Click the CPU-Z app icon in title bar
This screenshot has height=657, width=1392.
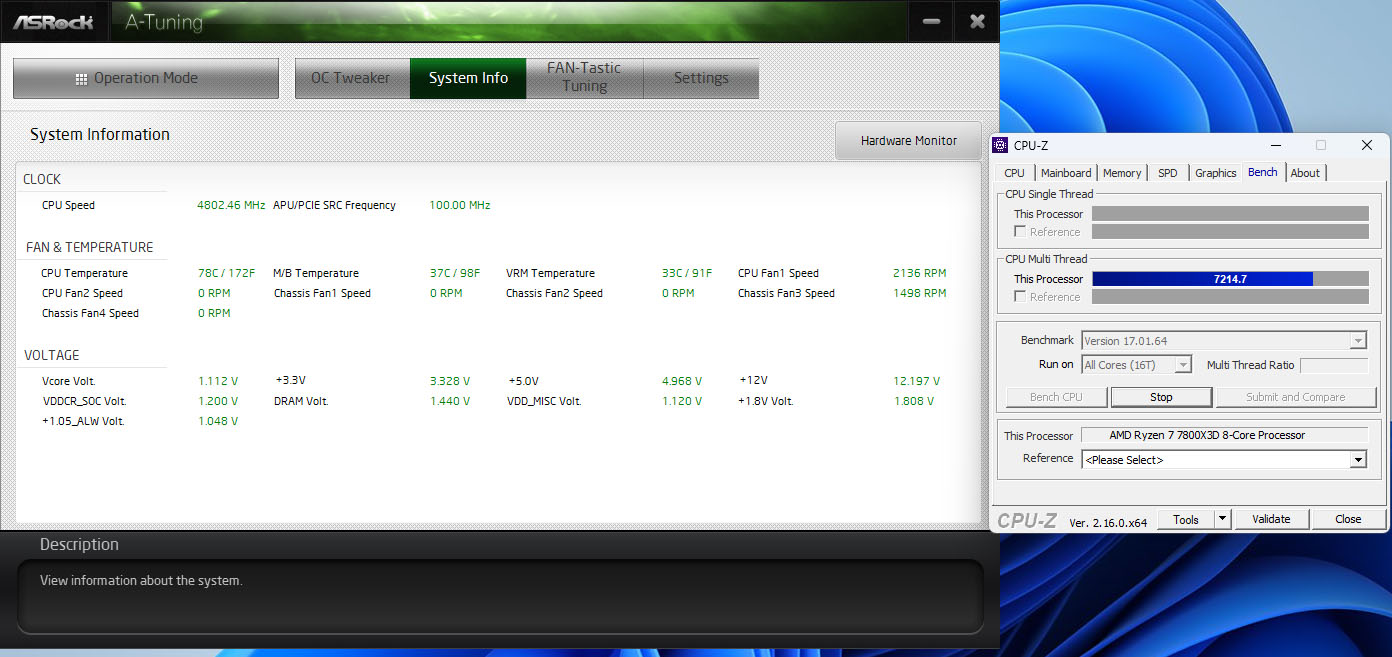[x=1000, y=145]
